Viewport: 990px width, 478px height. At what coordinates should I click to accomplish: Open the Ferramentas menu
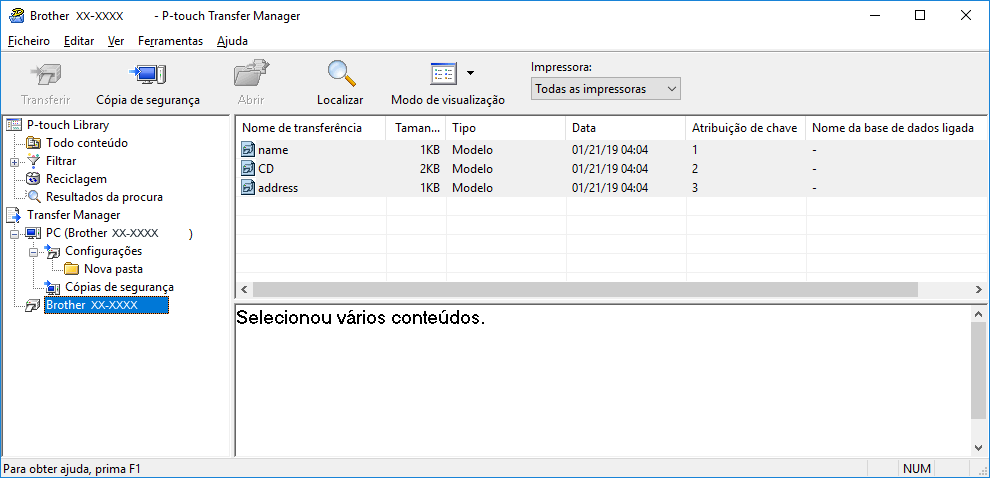pyautogui.click(x=170, y=41)
